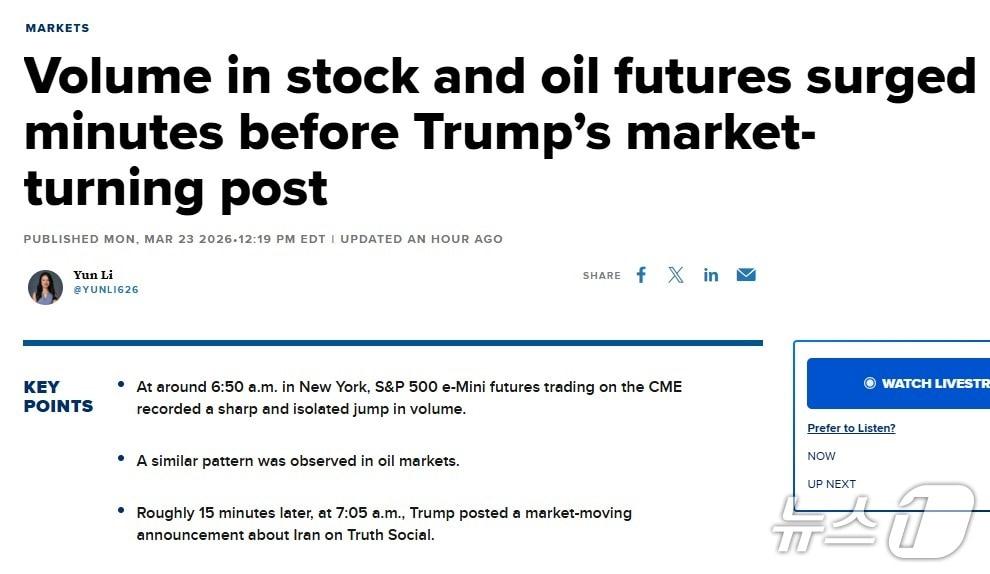Share article via email envelope icon

click(746, 275)
